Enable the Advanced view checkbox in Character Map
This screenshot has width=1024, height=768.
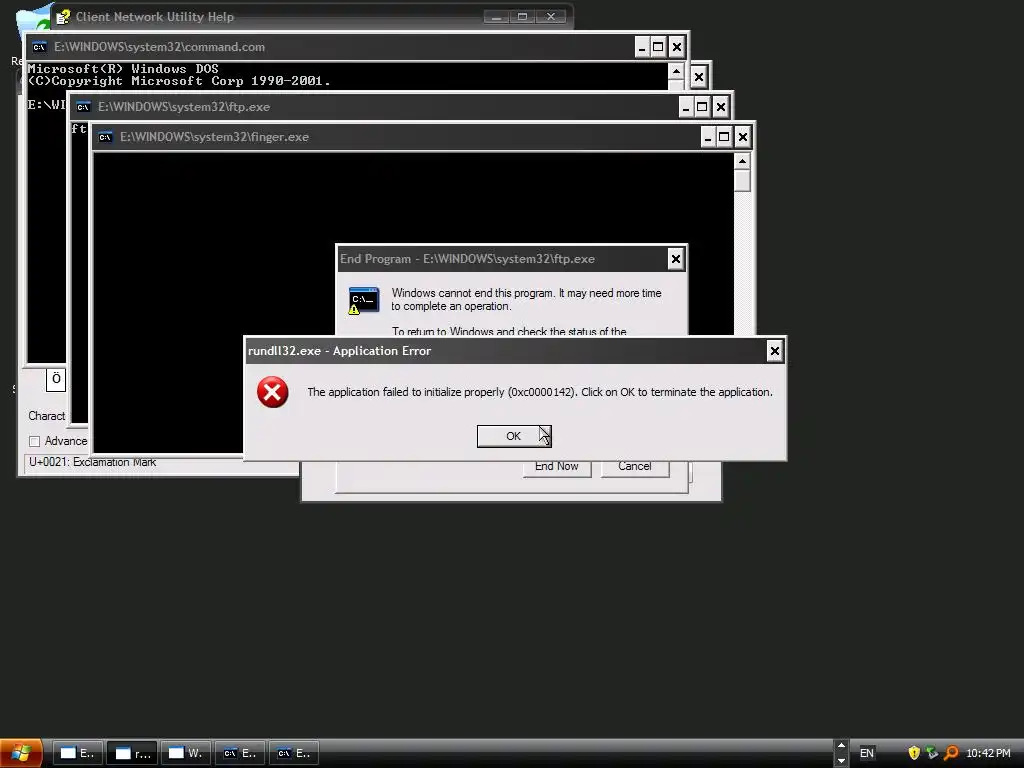click(35, 441)
